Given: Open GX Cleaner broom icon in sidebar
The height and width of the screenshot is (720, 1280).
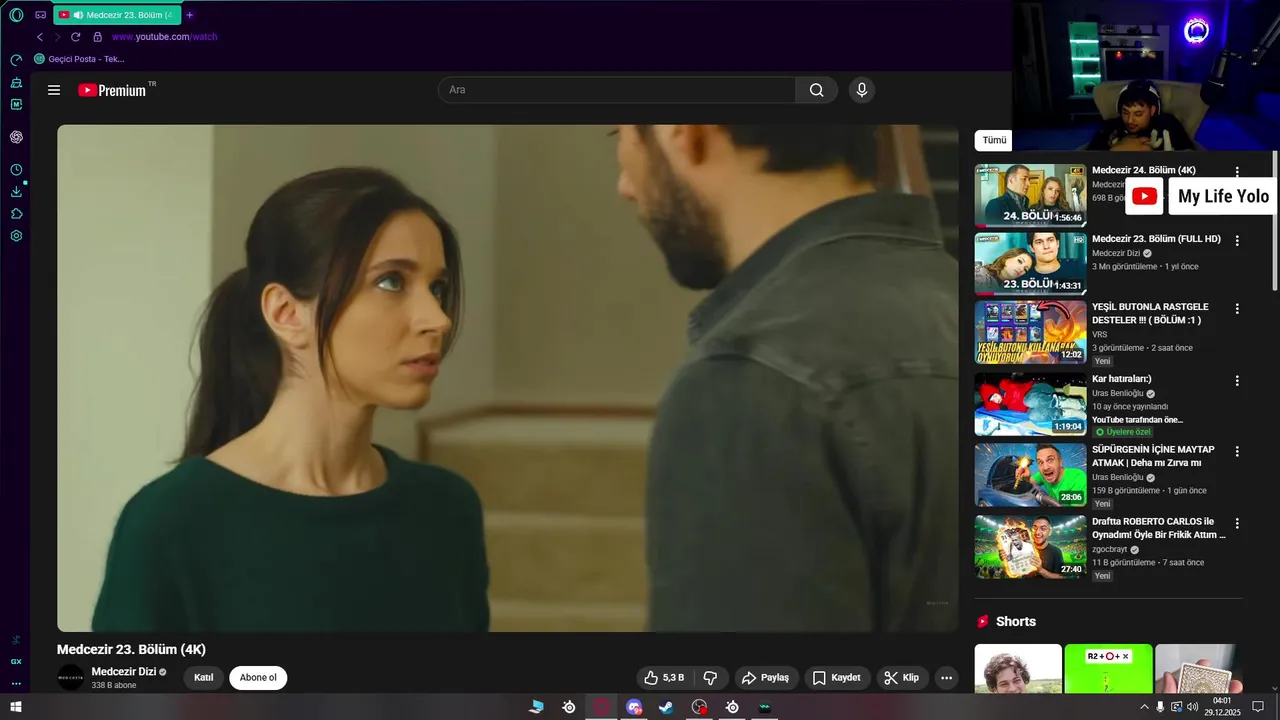Looking at the screenshot, I should [x=16, y=83].
